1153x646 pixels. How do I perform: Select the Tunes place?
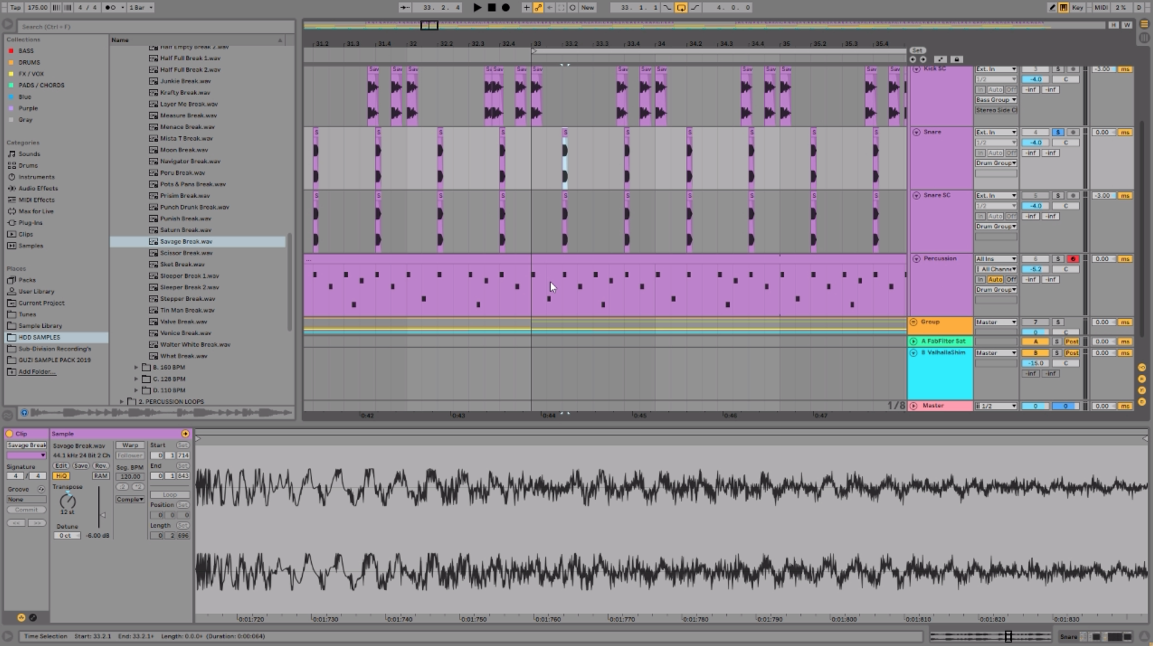click(x=27, y=315)
